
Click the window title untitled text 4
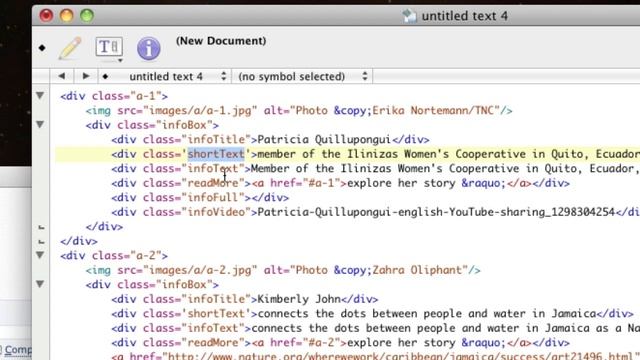coord(464,16)
